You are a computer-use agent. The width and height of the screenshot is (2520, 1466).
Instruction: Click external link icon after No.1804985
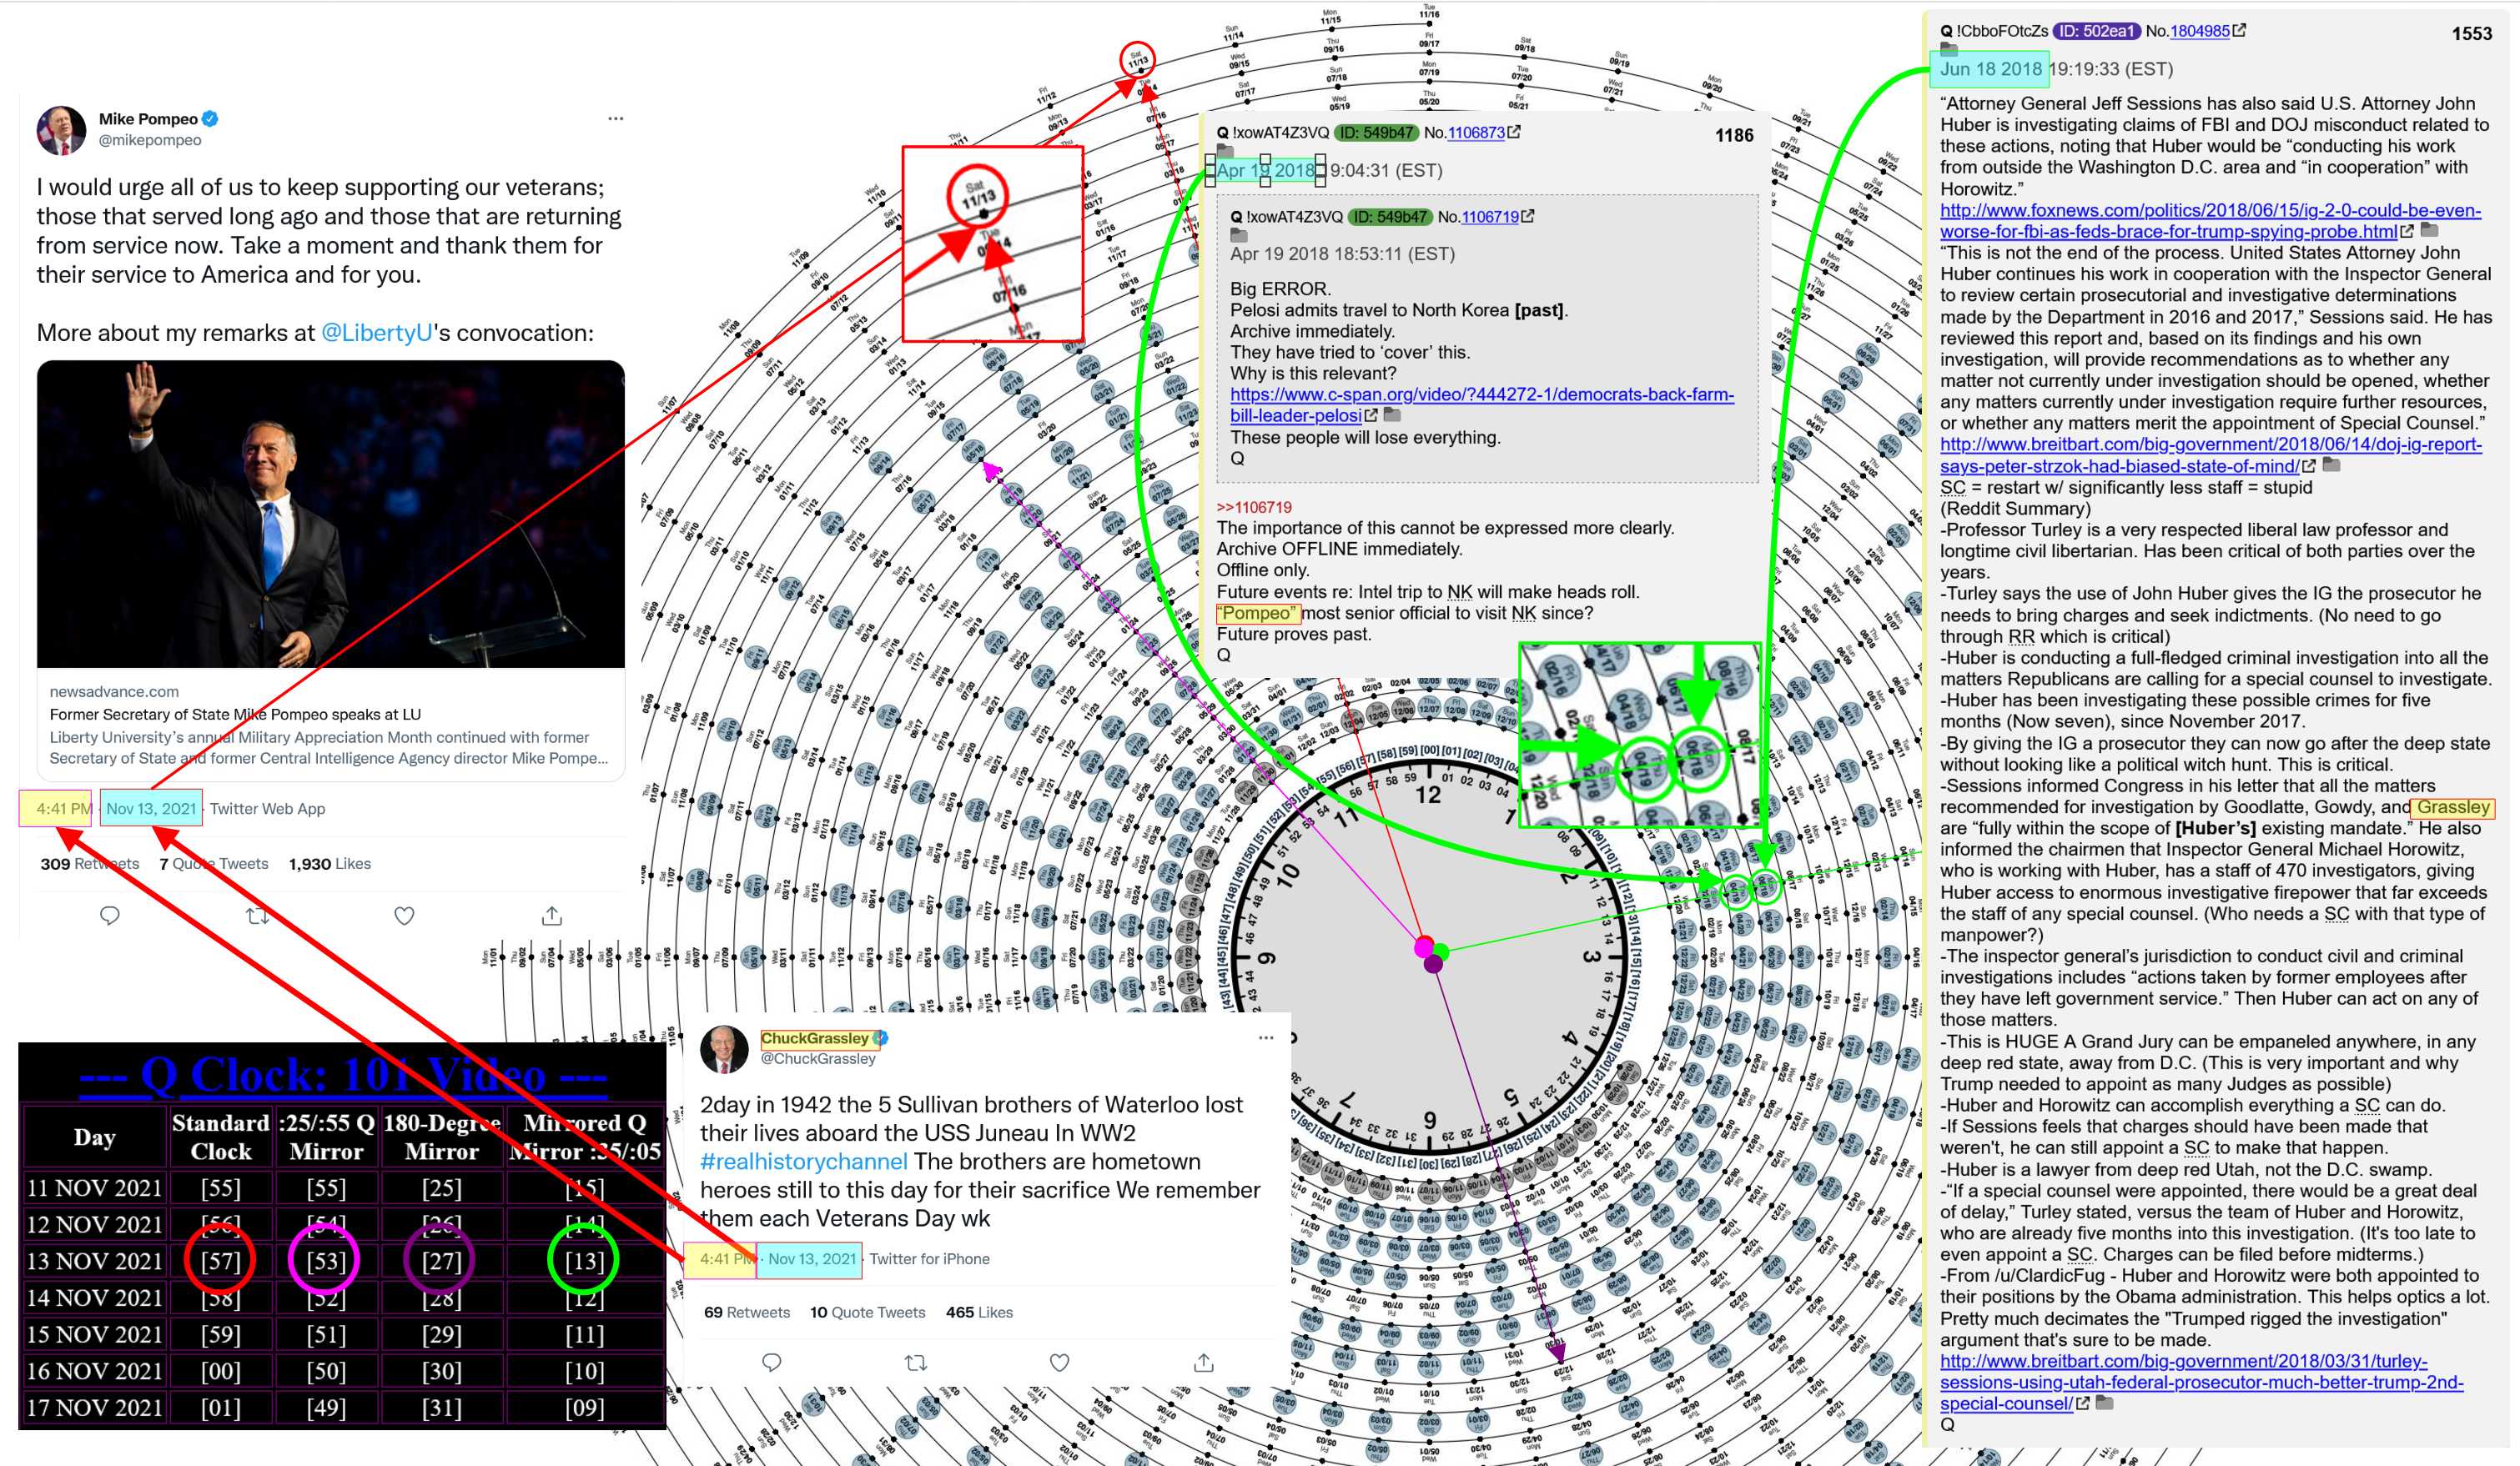coord(2240,31)
